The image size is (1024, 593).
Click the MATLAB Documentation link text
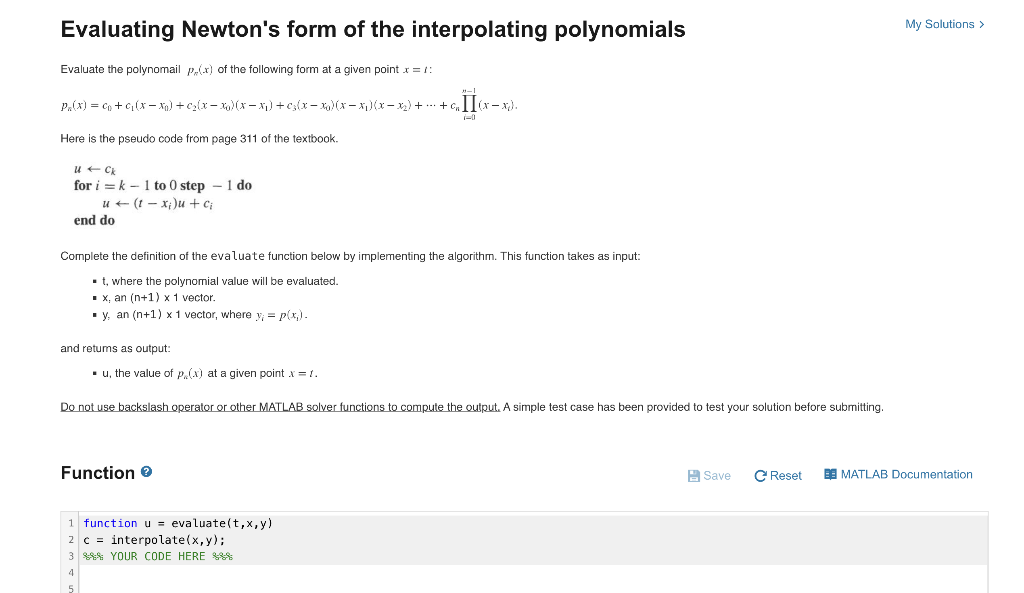[908, 474]
